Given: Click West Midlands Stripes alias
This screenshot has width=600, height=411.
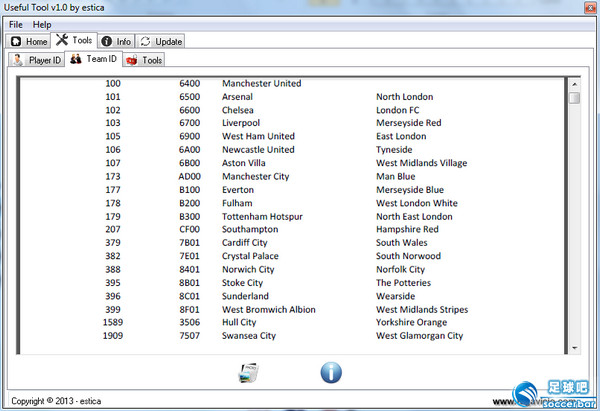Looking at the screenshot, I should pos(422,310).
